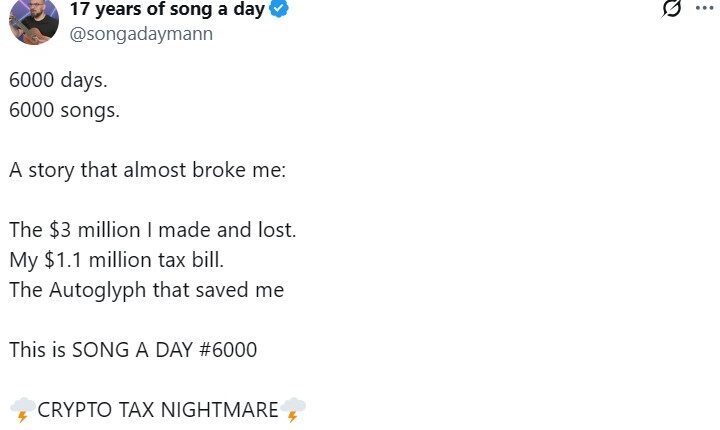
Task: Select "A story that almost broke me:" text
Action: (x=148, y=170)
